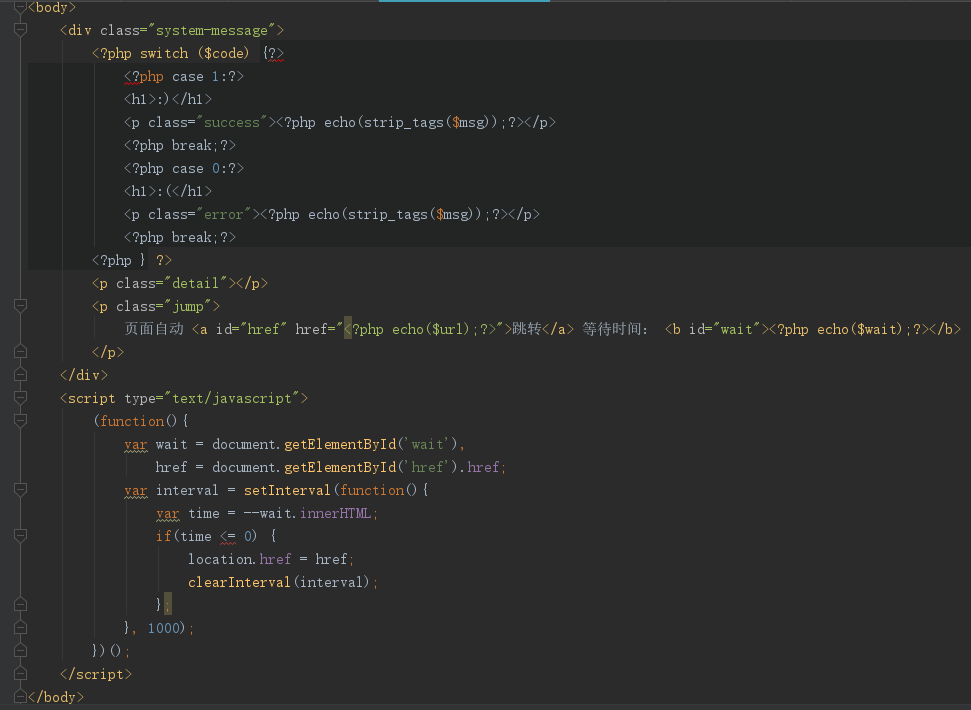The height and width of the screenshot is (710, 971).
Task: Click the id="wait" attribute value
Action: [736, 329]
